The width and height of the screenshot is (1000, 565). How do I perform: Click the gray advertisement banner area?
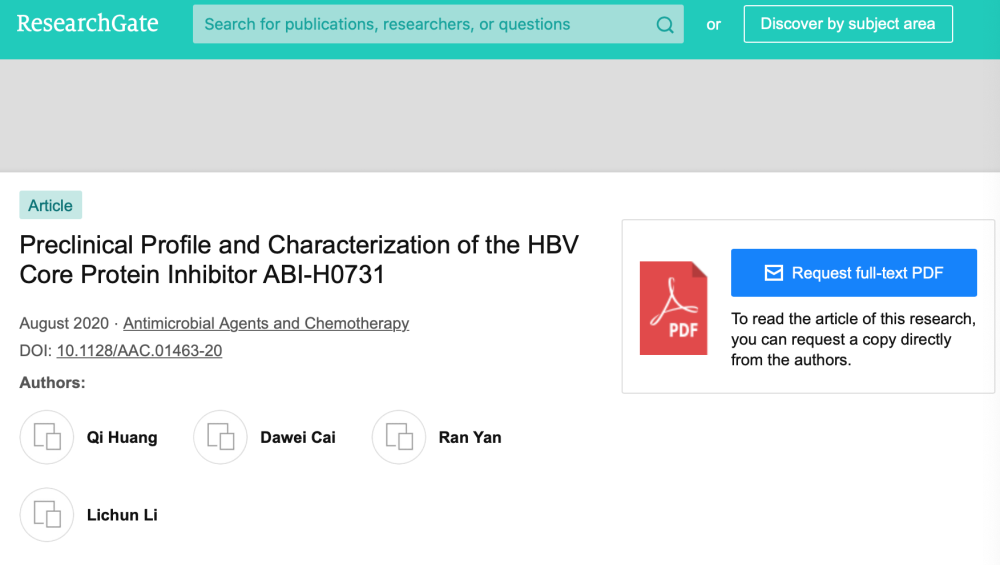pyautogui.click(x=500, y=115)
